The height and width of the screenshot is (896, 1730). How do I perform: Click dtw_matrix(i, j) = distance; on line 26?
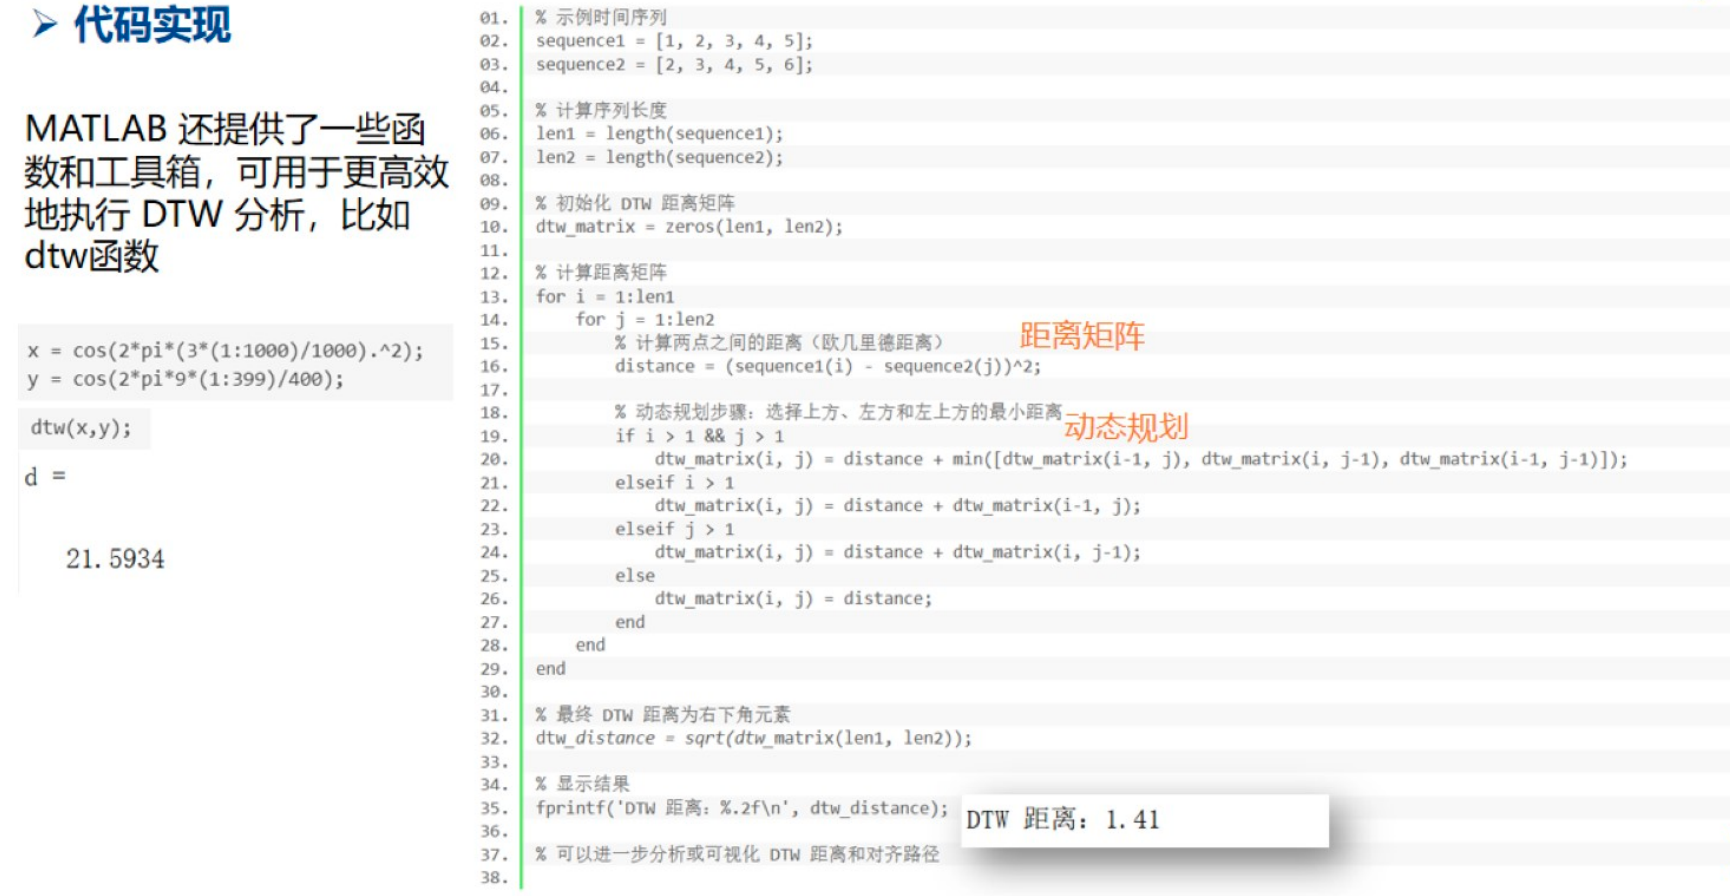coord(793,598)
